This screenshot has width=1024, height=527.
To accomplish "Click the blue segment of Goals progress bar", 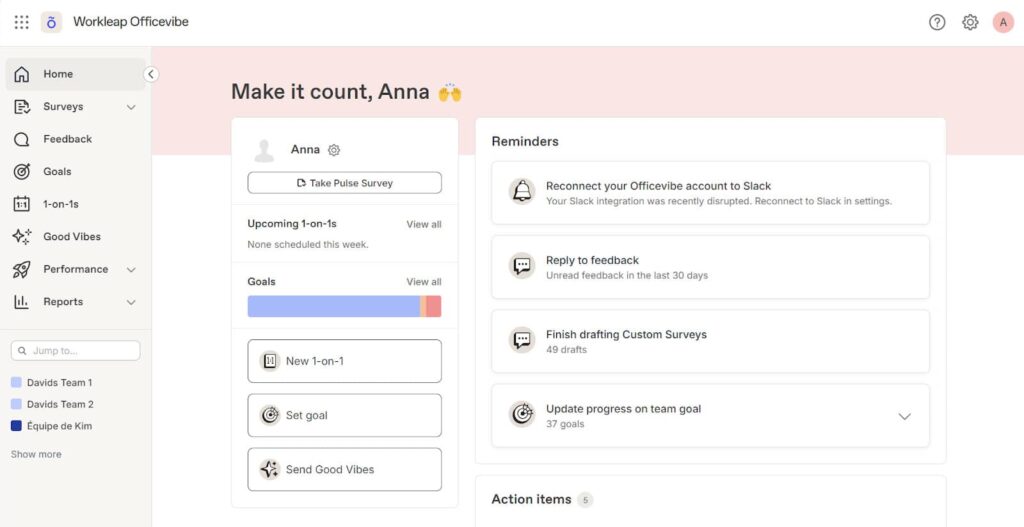I will 333,306.
